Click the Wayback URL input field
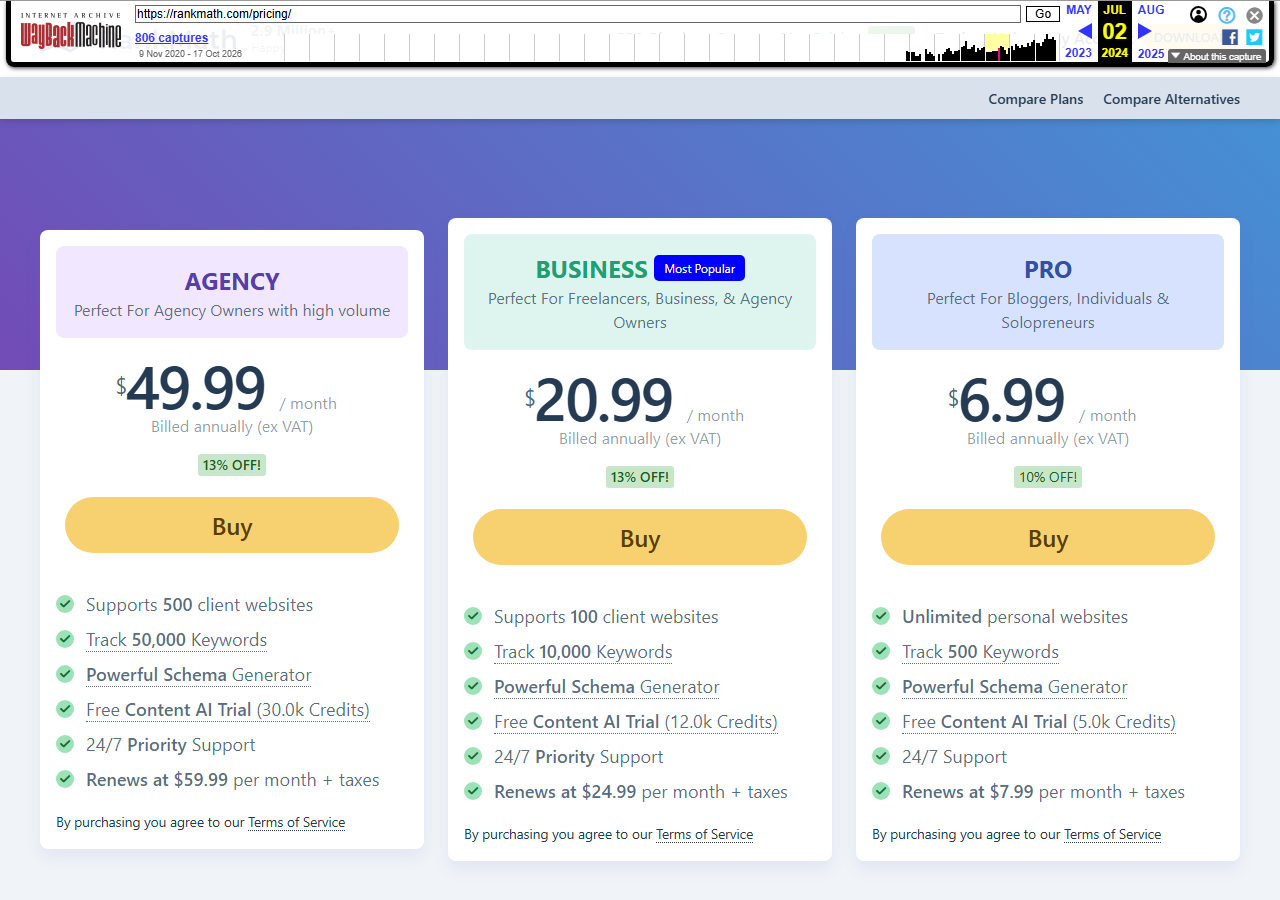The height and width of the screenshot is (900, 1280). (x=578, y=14)
